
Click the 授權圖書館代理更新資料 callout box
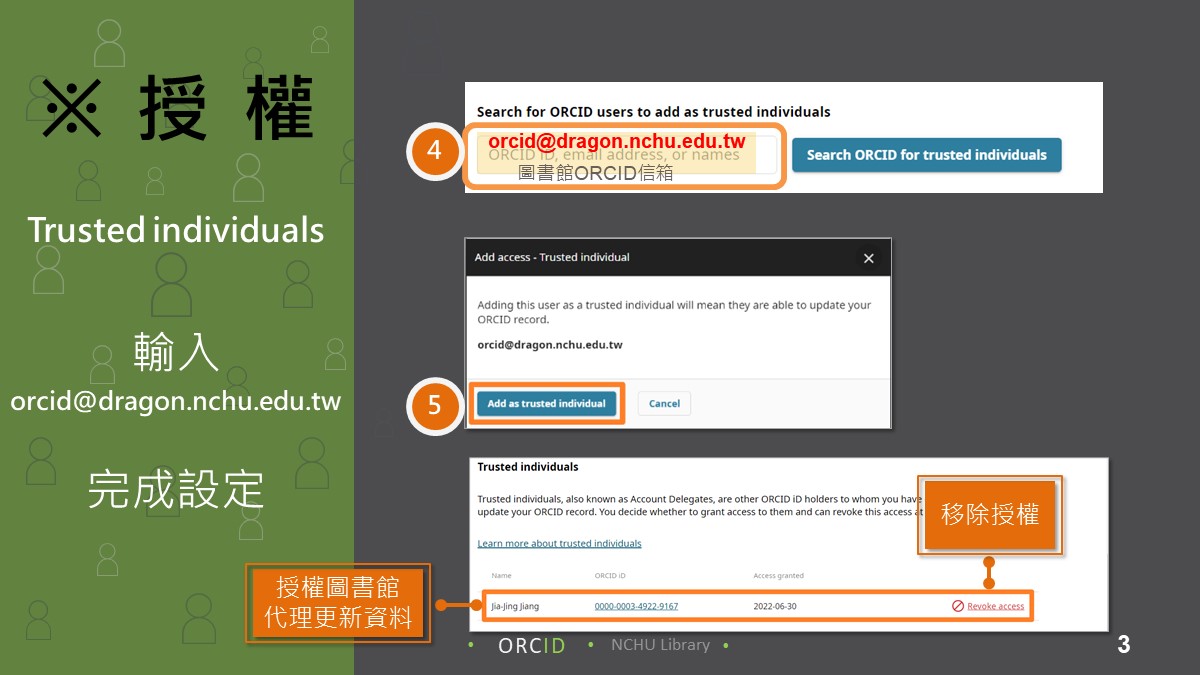click(338, 603)
